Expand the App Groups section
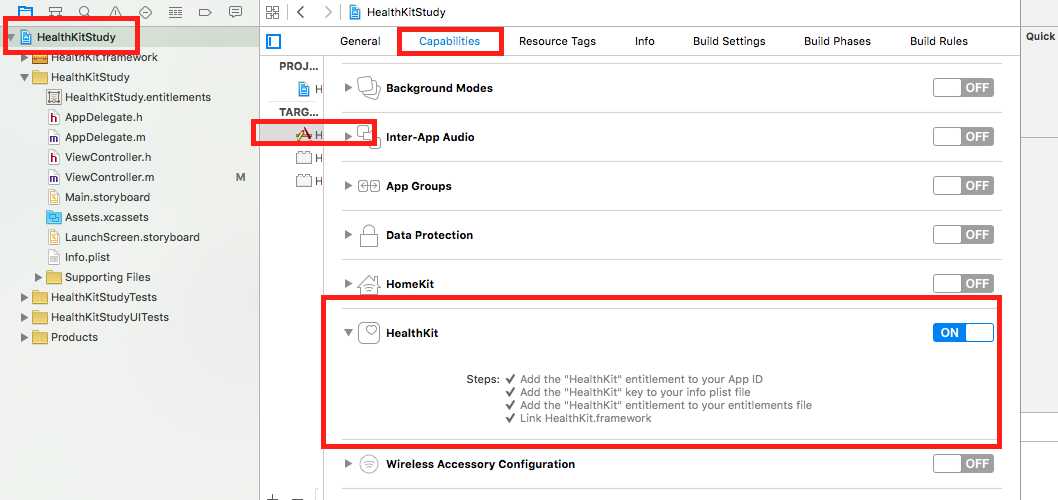The image size is (1058, 500). 348,186
